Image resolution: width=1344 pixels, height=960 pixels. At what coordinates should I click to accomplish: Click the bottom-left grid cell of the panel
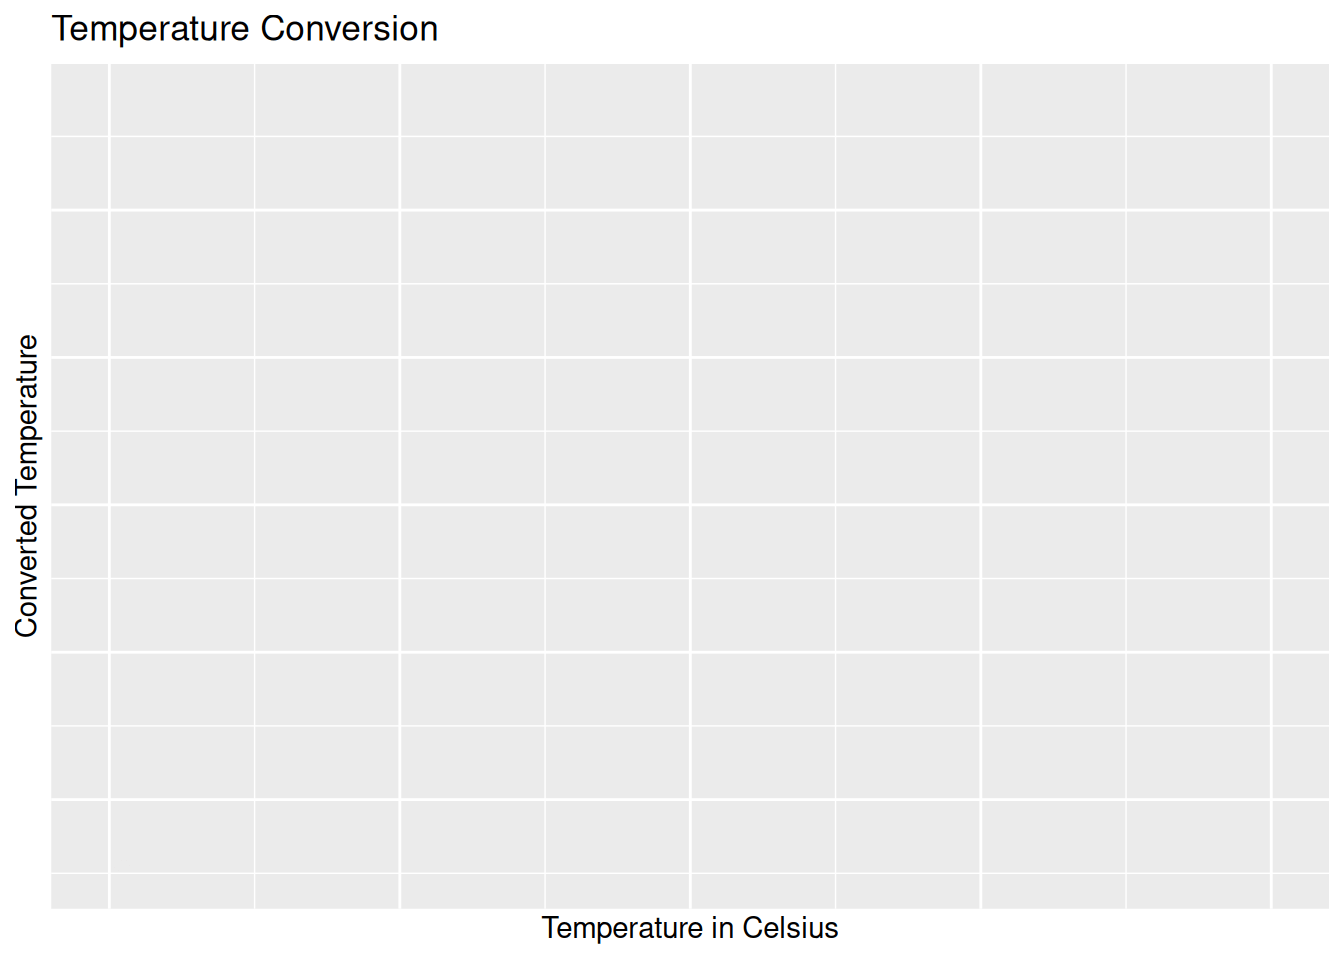(80, 892)
